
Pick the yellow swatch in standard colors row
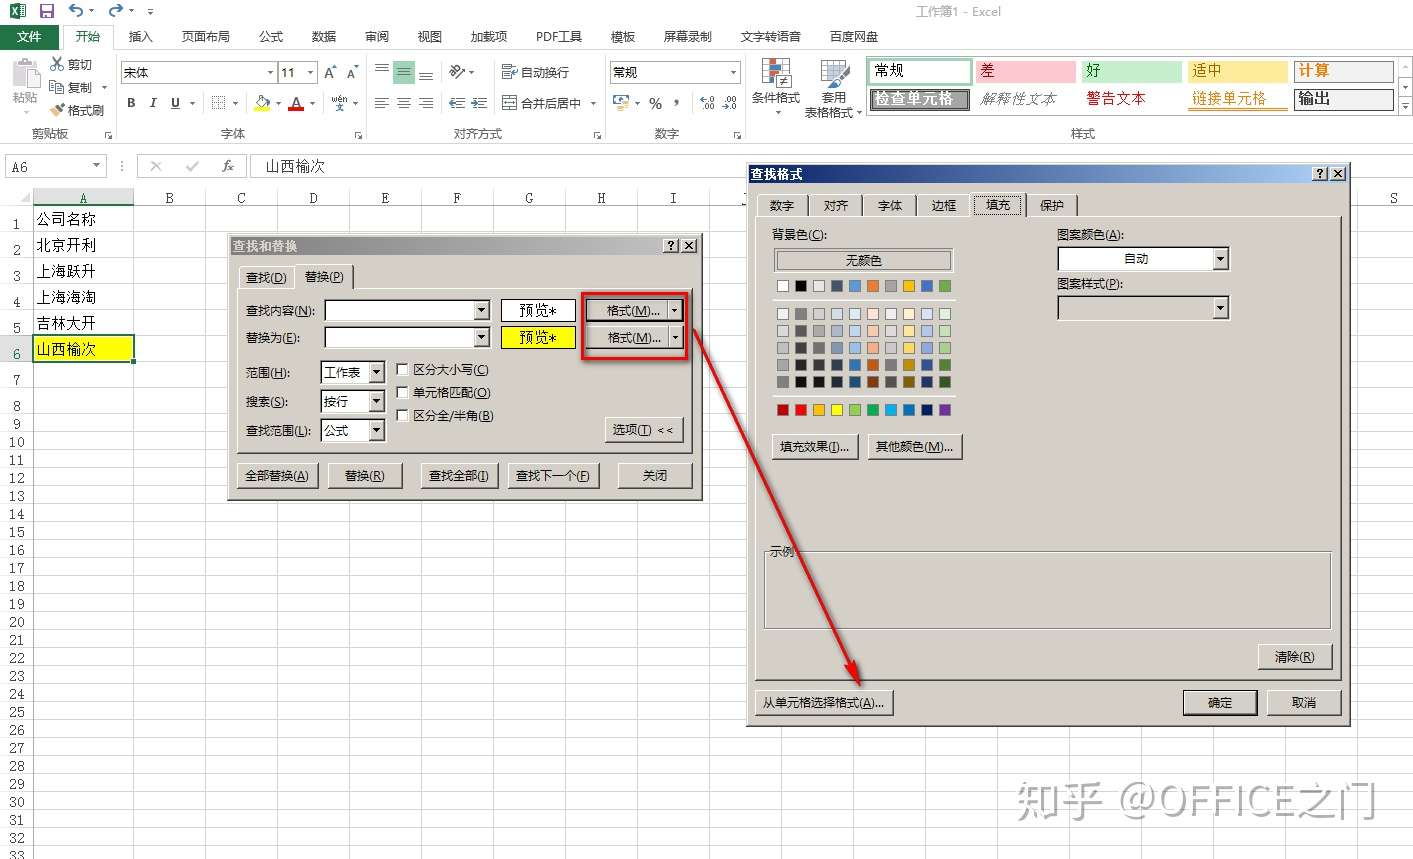pyautogui.click(x=837, y=410)
